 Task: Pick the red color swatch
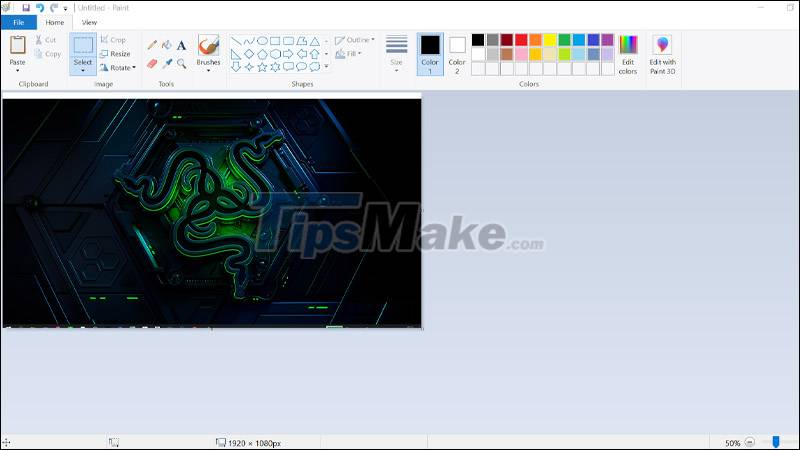[521, 40]
